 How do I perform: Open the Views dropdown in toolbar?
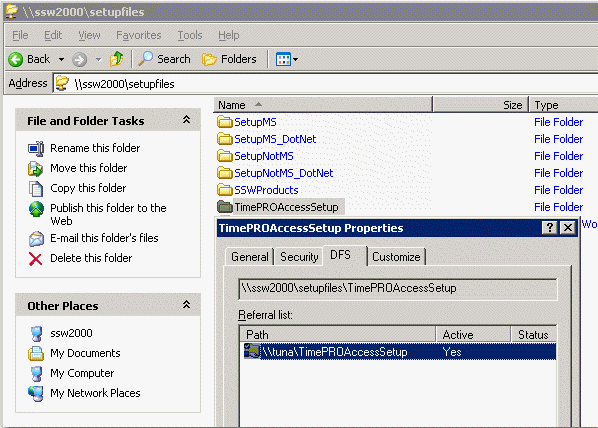(287, 59)
